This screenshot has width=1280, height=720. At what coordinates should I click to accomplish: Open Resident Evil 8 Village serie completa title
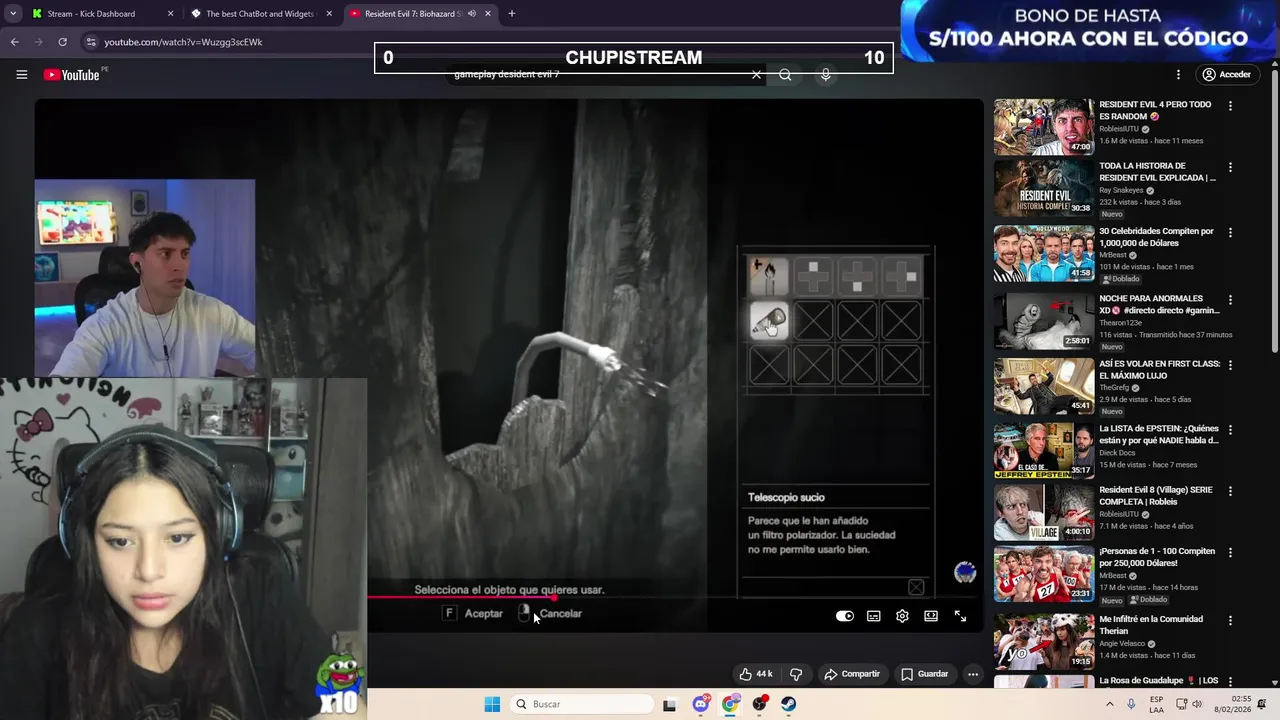(1155, 496)
